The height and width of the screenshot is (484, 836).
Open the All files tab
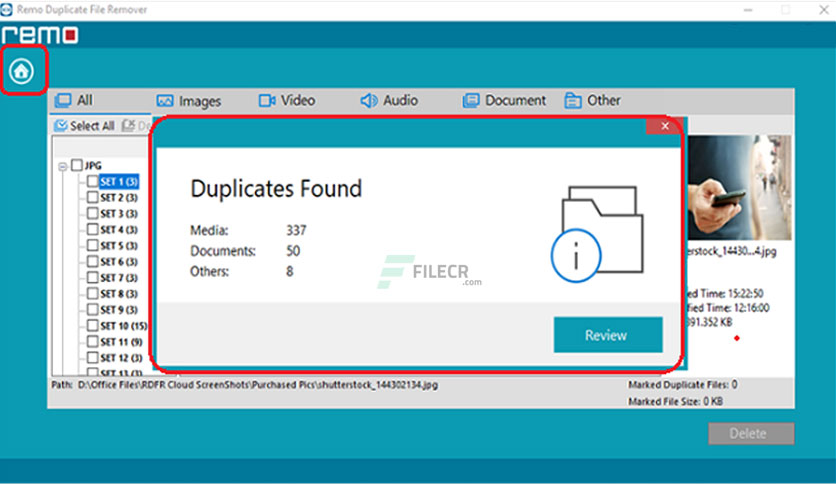[74, 100]
